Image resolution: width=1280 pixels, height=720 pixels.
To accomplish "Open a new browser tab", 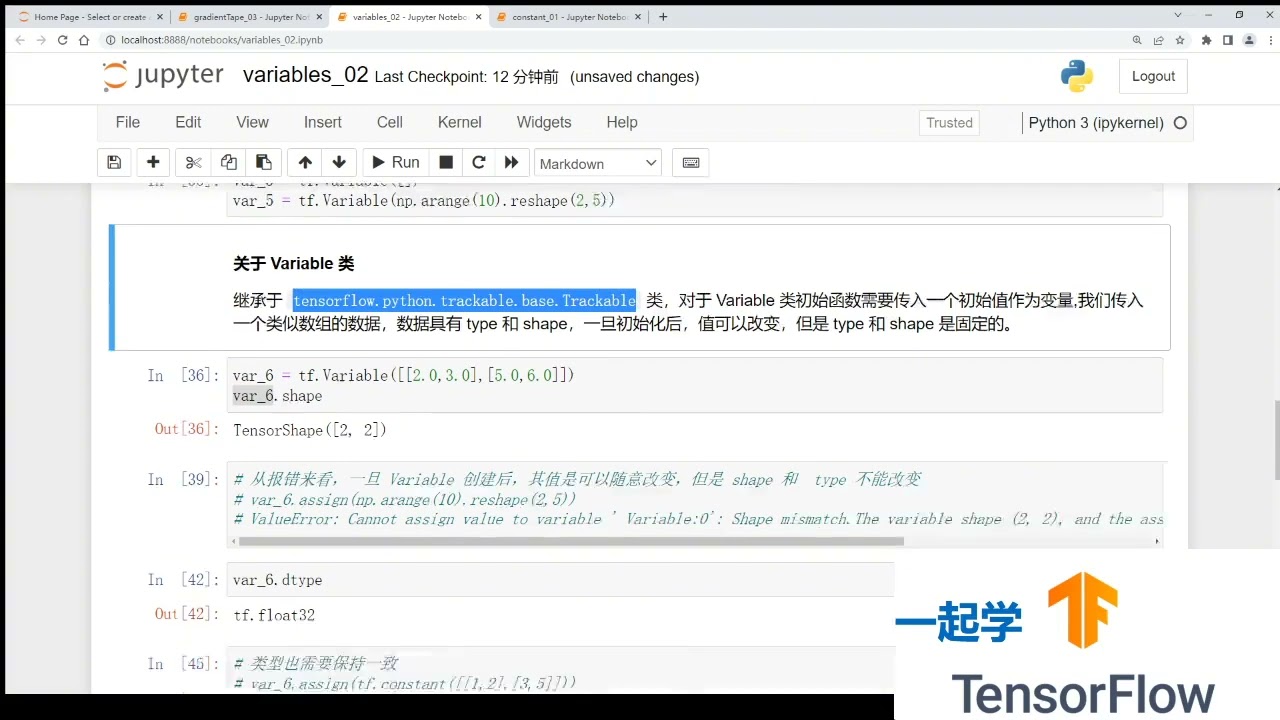I will 663,16.
